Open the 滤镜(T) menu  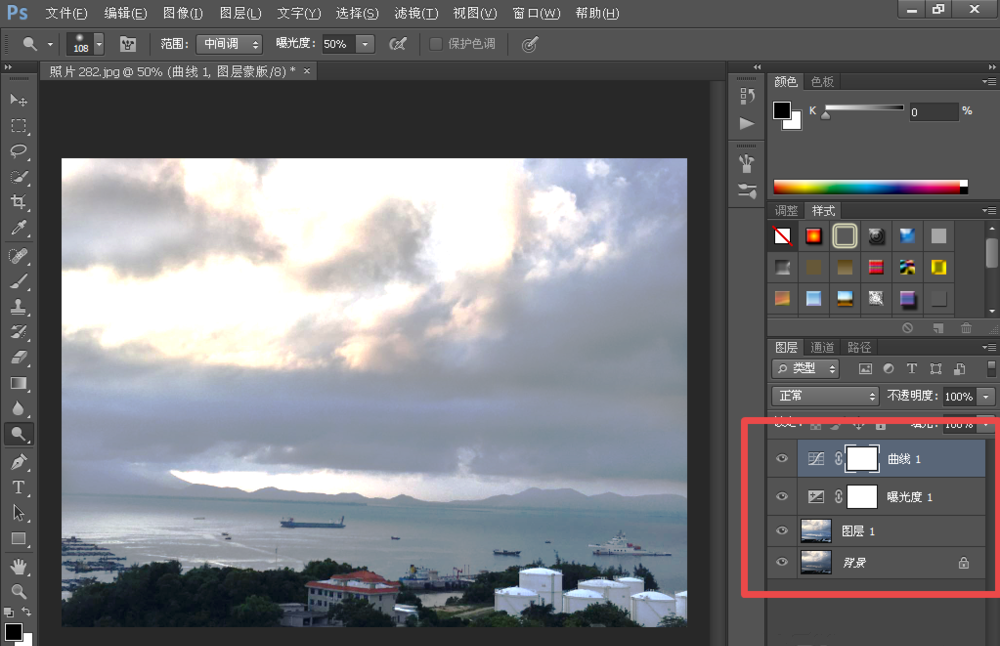click(x=416, y=13)
